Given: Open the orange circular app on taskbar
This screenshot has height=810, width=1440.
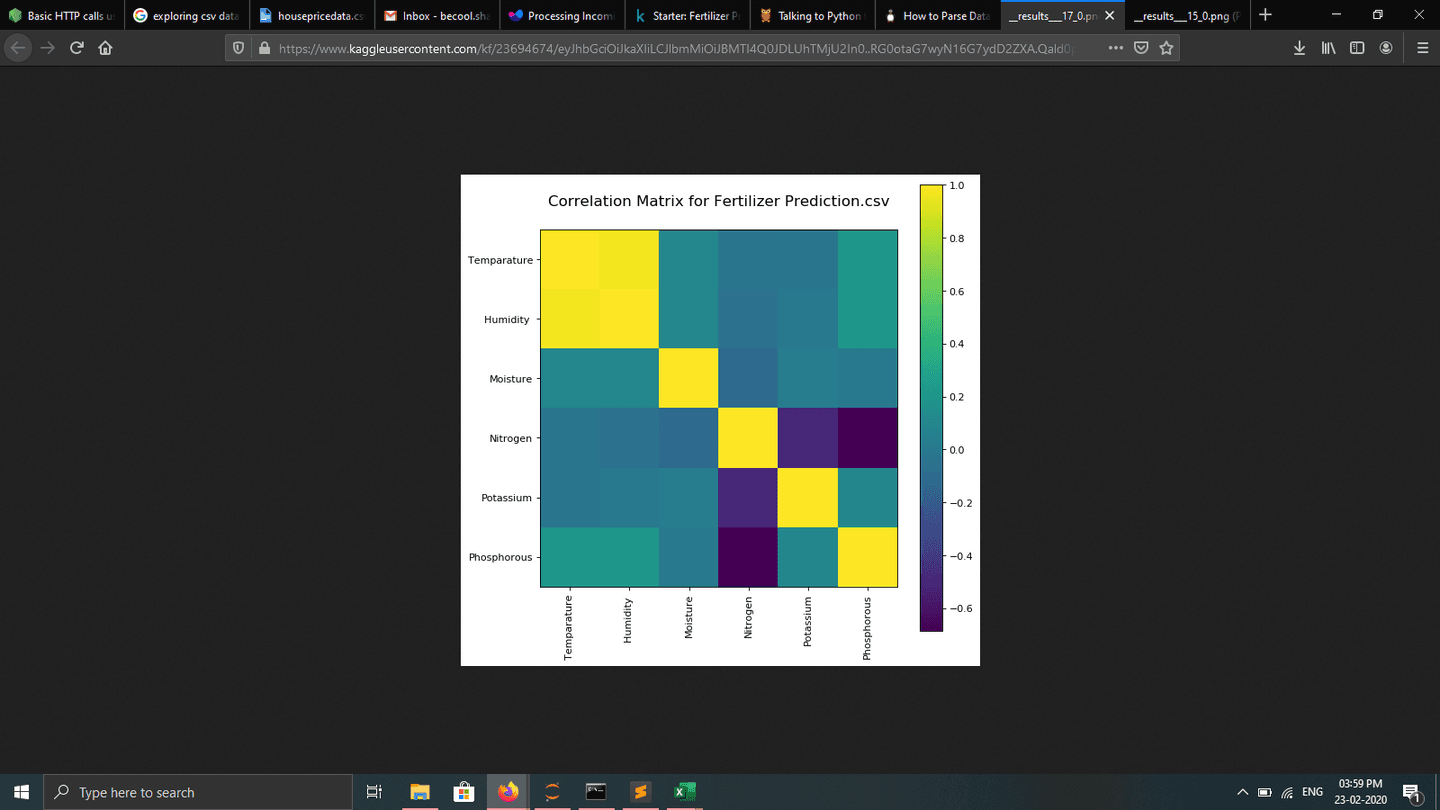Looking at the screenshot, I should tap(552, 792).
